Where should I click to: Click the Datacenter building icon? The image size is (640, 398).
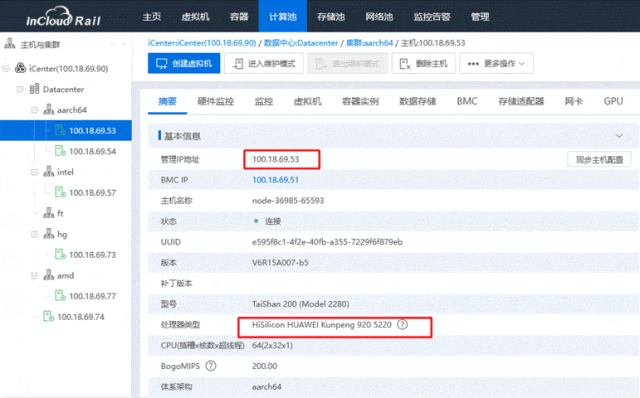pyautogui.click(x=35, y=89)
